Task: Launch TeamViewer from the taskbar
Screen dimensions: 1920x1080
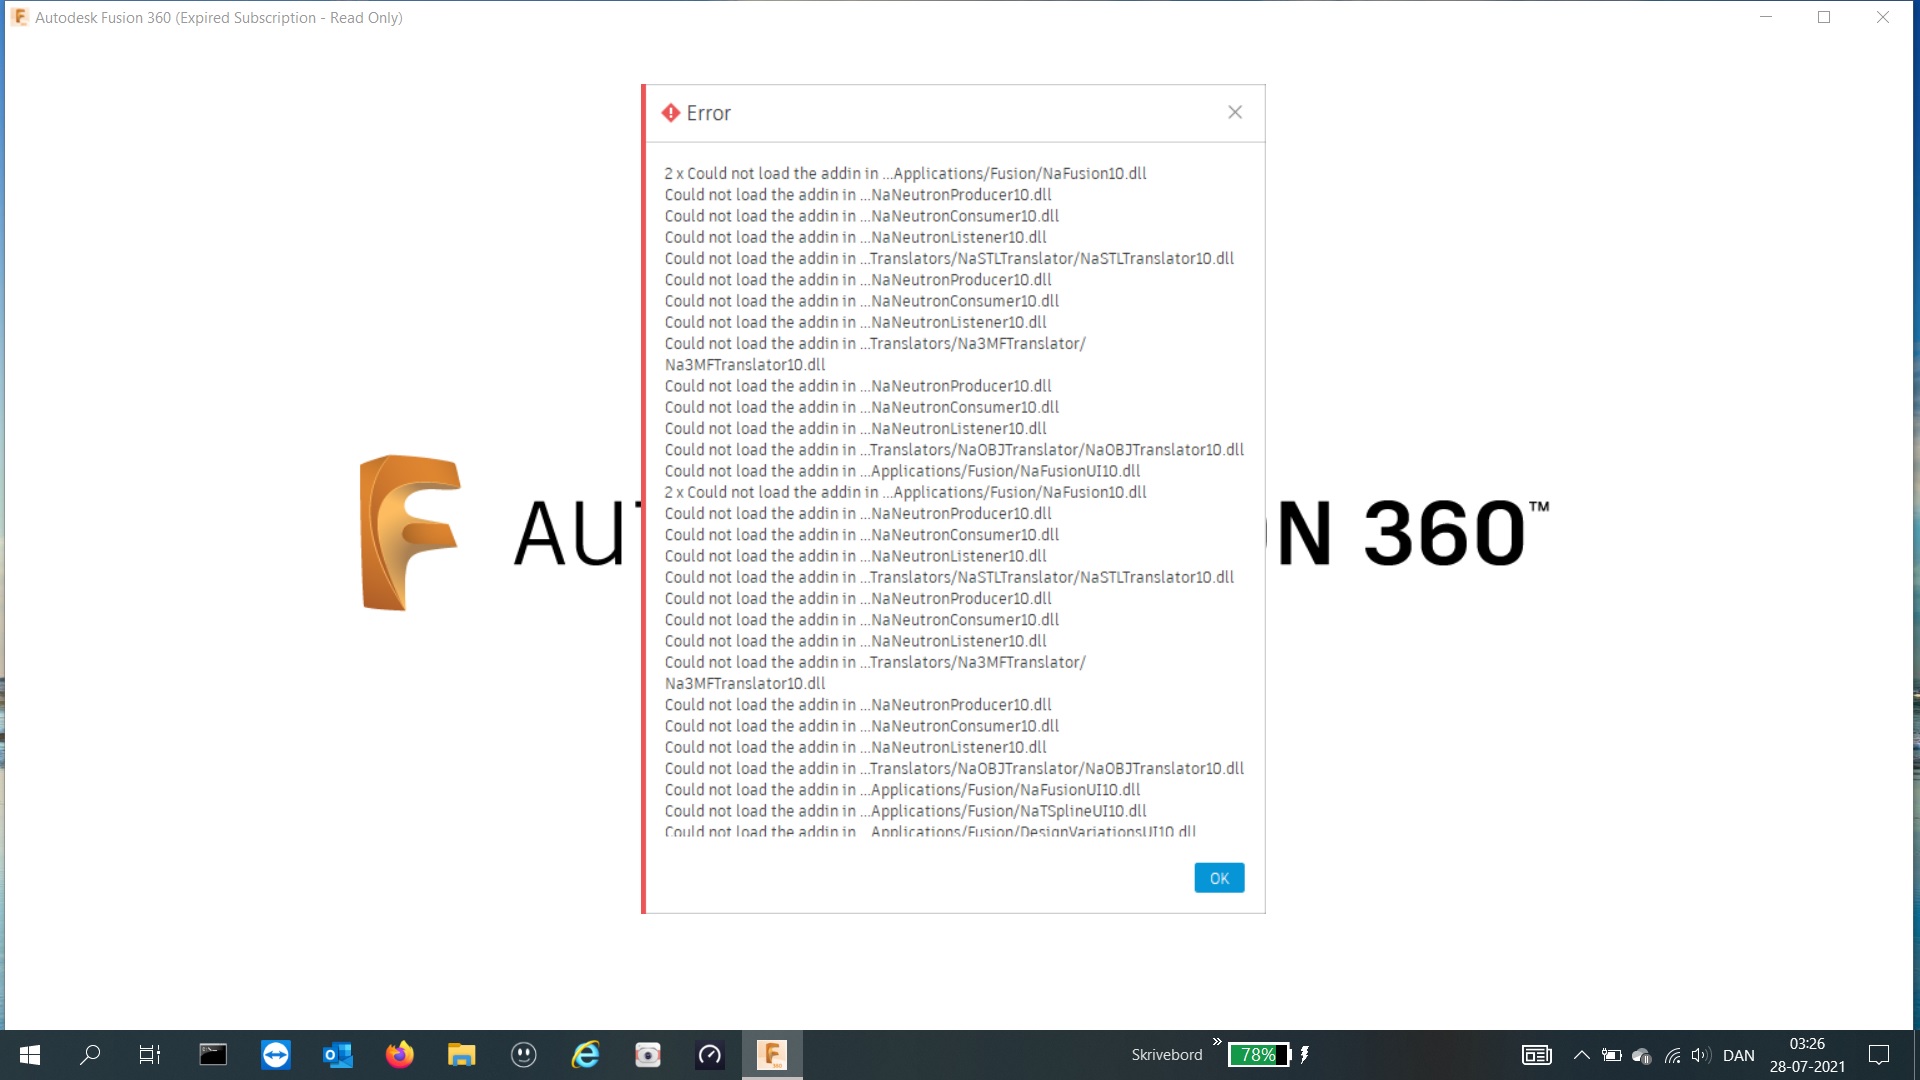Action: coord(275,1055)
